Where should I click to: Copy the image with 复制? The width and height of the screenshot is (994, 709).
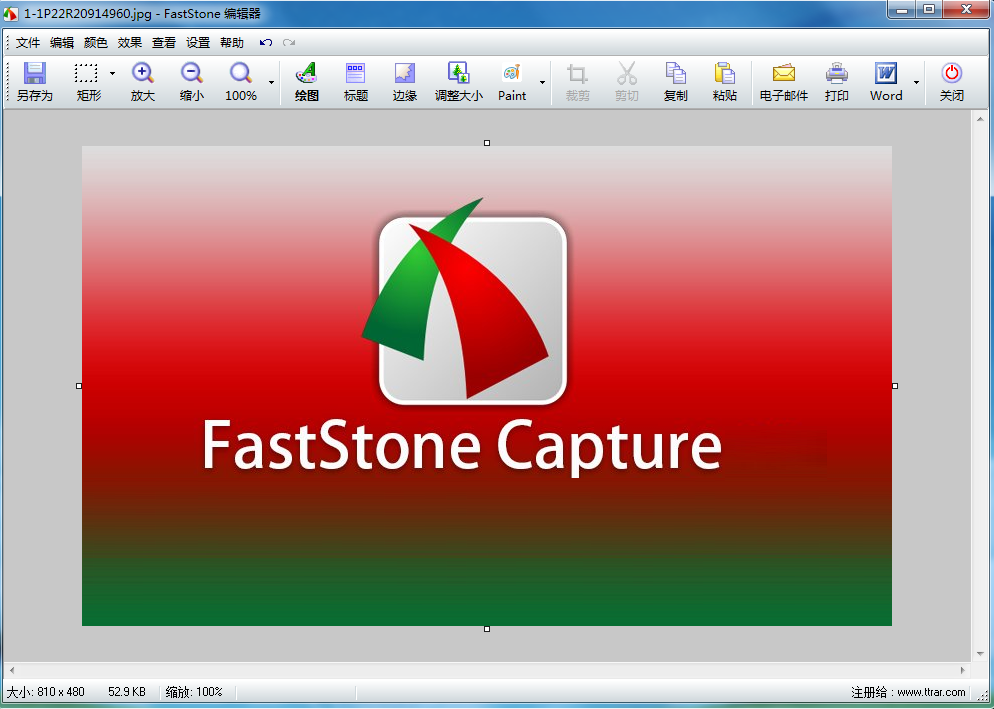point(676,81)
